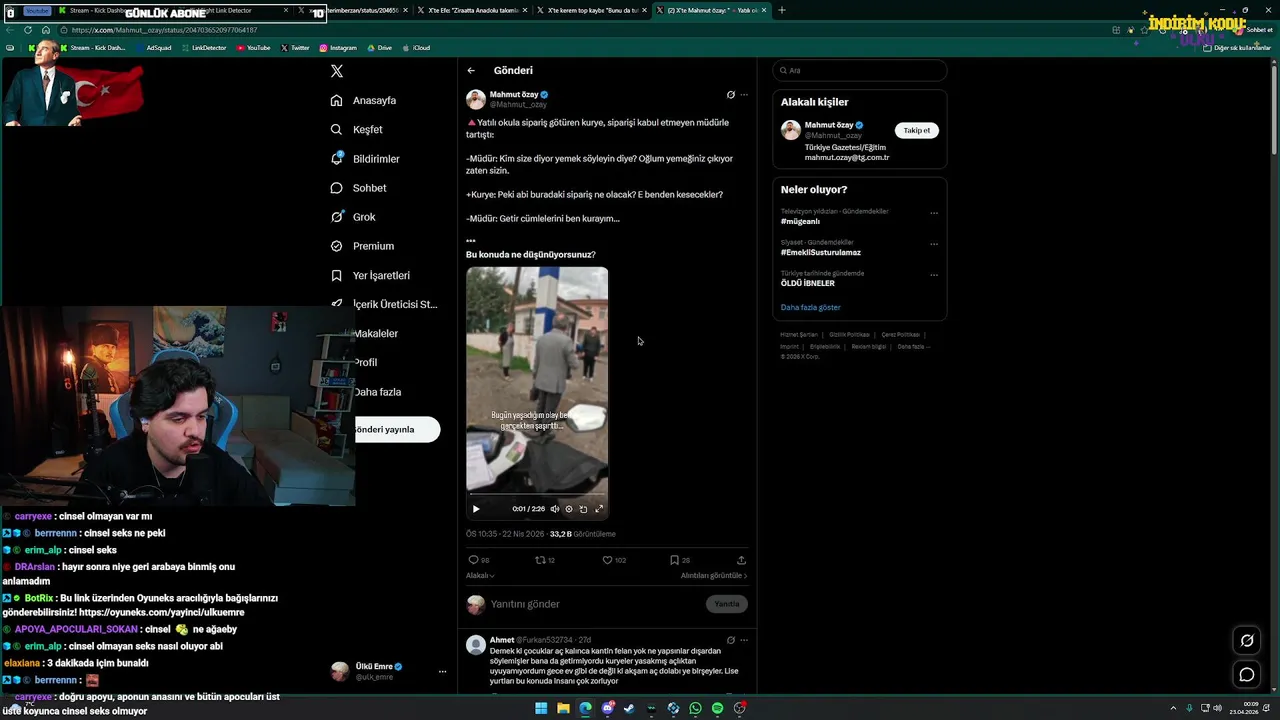This screenshot has height=720, width=1280.
Task: Open Premium from the sidebar
Action: coord(363,246)
